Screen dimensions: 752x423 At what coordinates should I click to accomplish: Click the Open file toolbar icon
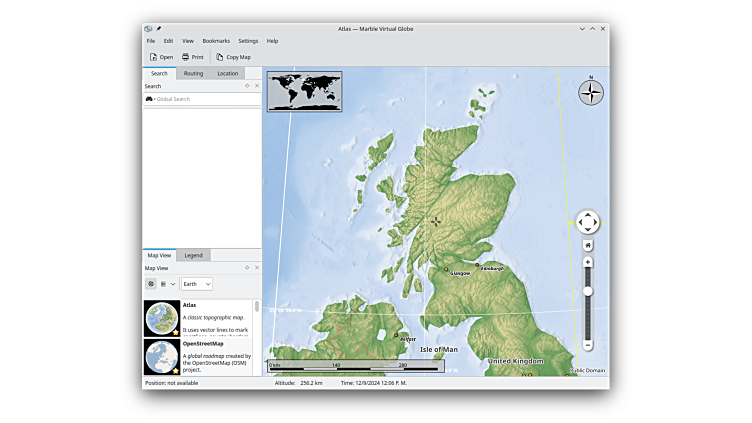pos(153,57)
